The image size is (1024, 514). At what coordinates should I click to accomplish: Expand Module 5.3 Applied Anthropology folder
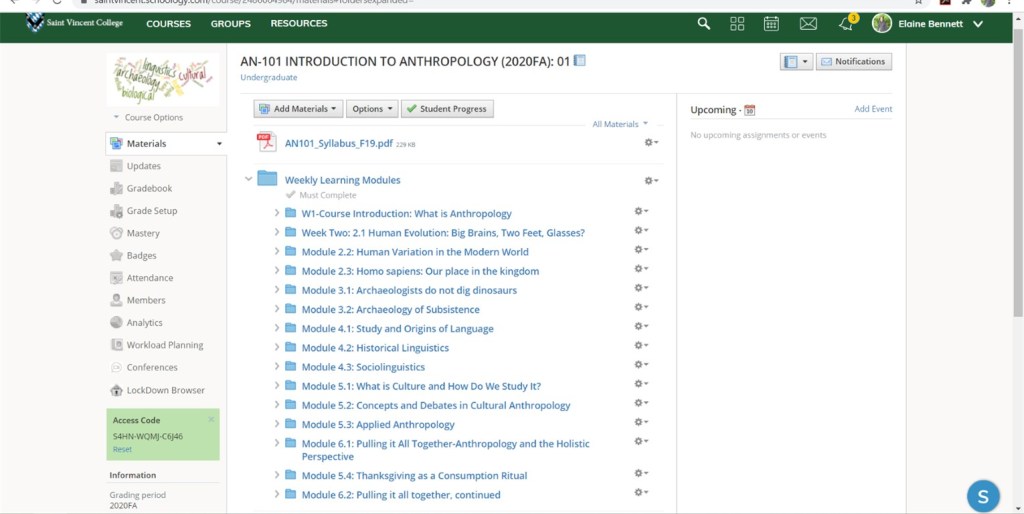(x=277, y=424)
